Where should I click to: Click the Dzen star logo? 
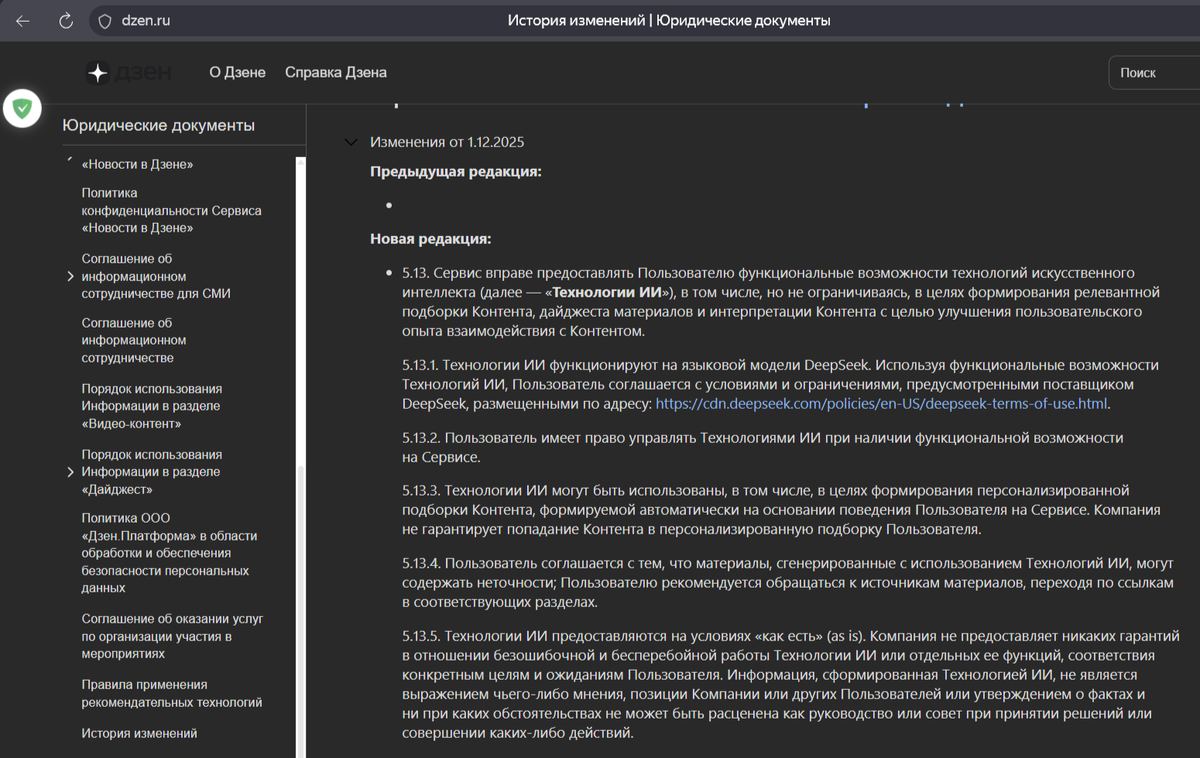click(97, 72)
